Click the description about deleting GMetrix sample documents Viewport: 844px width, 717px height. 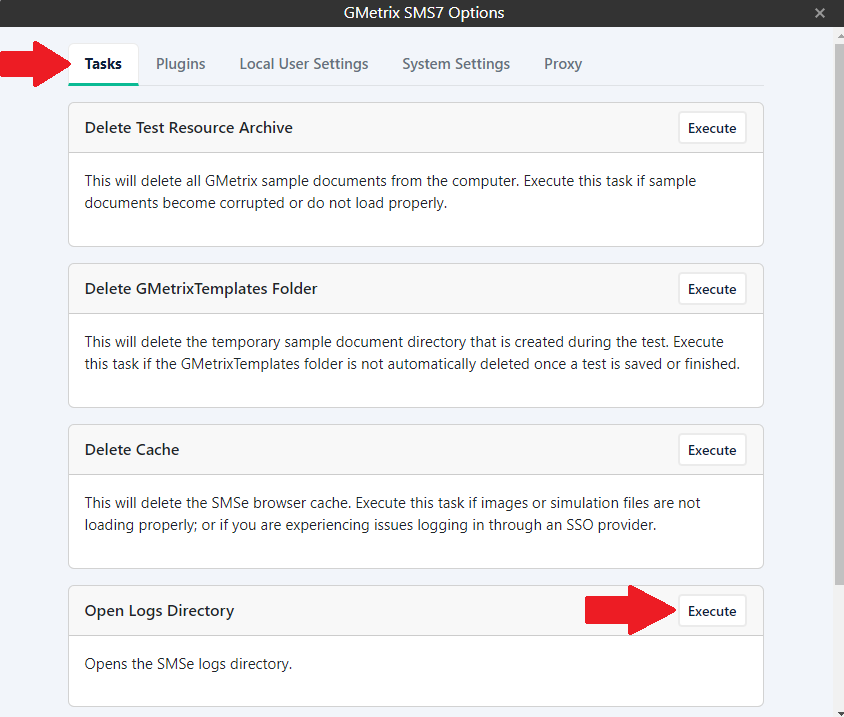click(390, 192)
